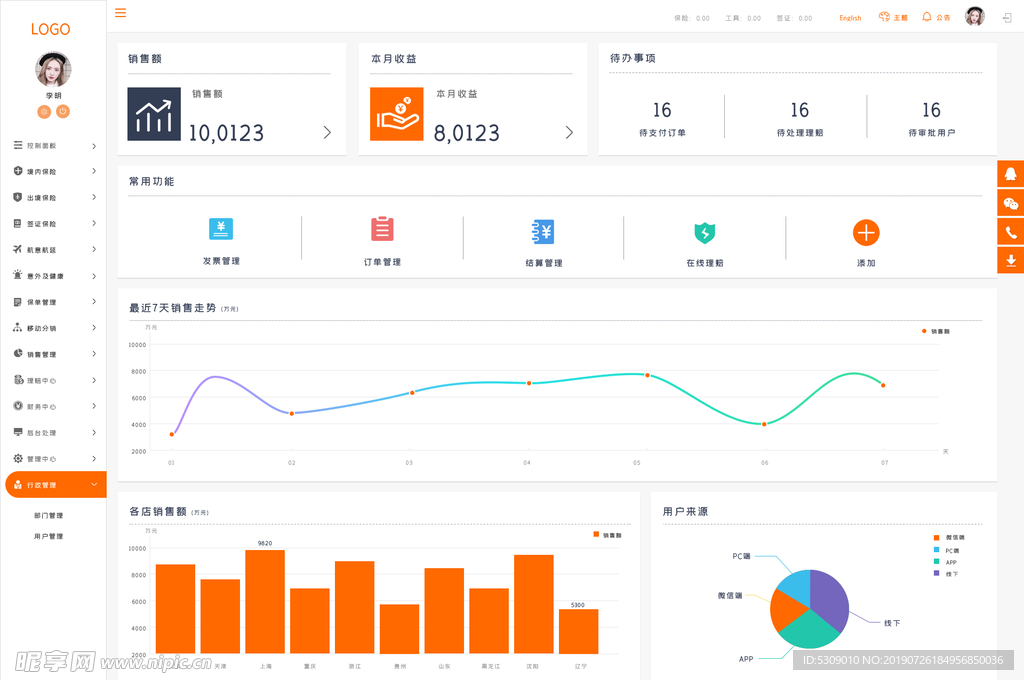Select 用户管理 submenu item
The image size is (1024, 680).
click(x=48, y=537)
